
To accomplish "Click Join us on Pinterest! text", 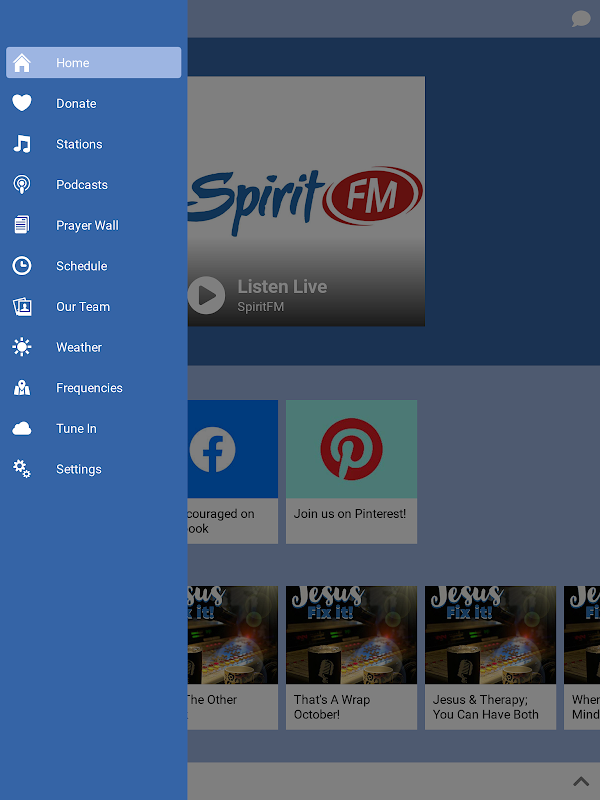I will [x=349, y=514].
